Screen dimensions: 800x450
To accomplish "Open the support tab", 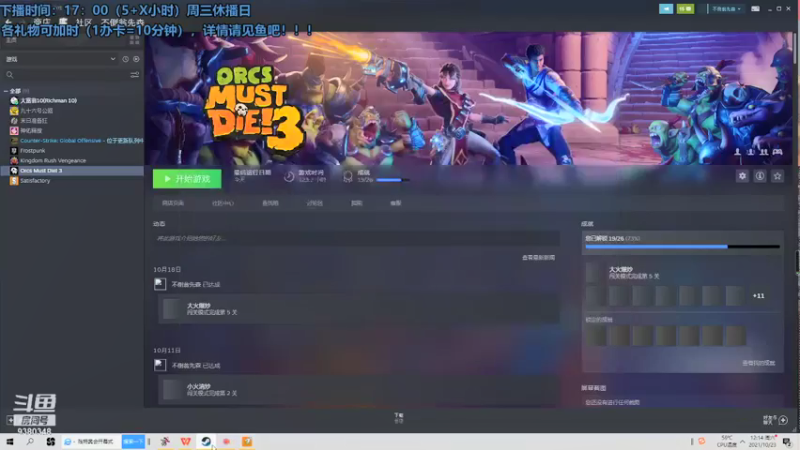I will pos(395,203).
